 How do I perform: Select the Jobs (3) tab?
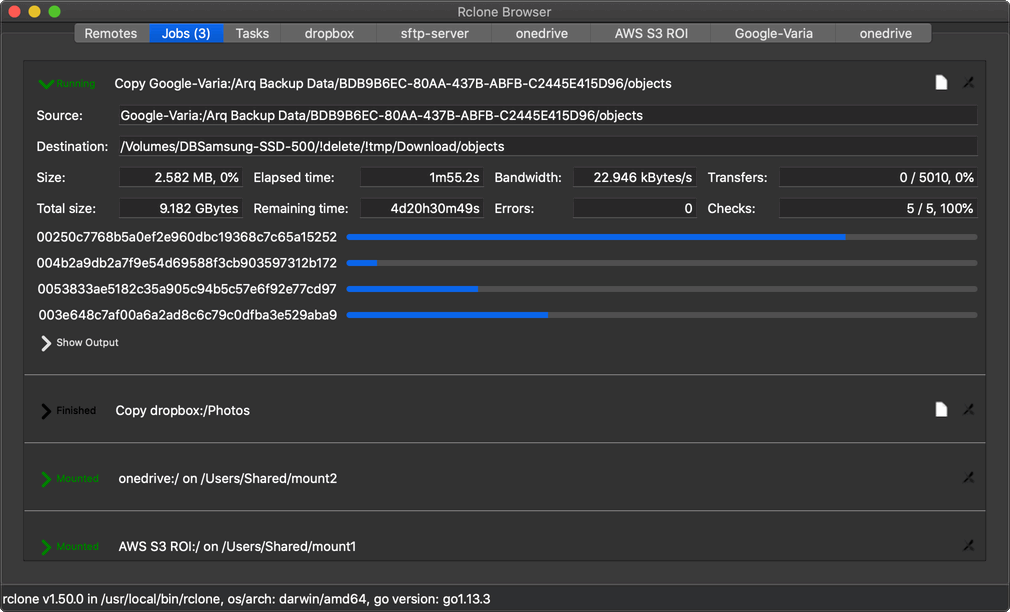186,33
